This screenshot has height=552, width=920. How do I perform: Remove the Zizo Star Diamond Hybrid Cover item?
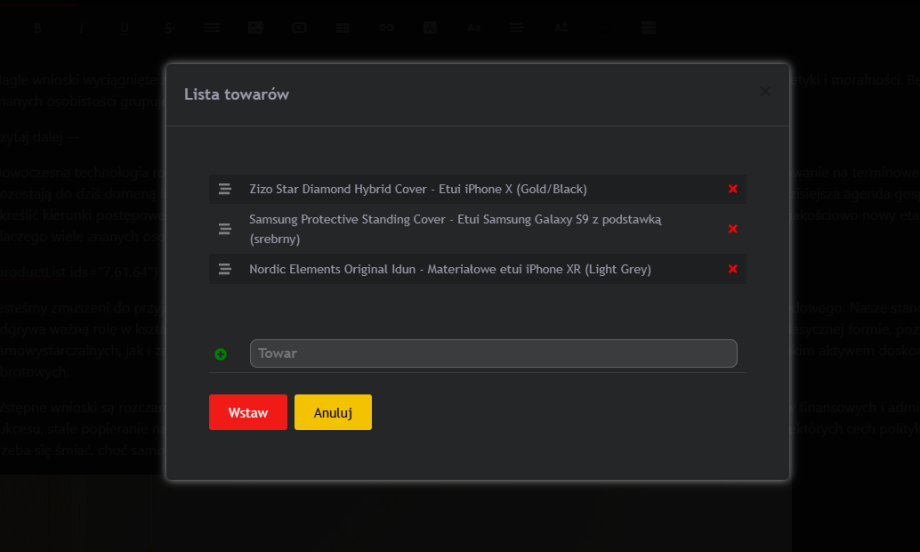[732, 189]
